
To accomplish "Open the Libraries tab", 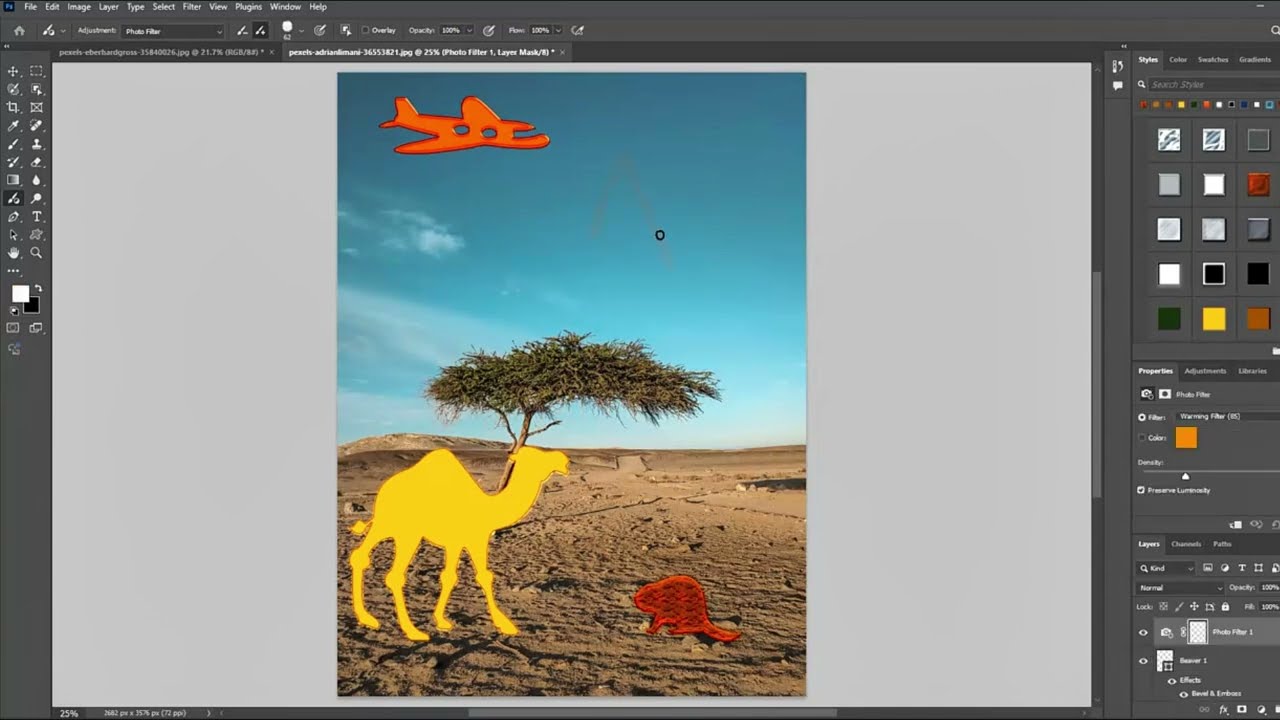I will click(1252, 371).
